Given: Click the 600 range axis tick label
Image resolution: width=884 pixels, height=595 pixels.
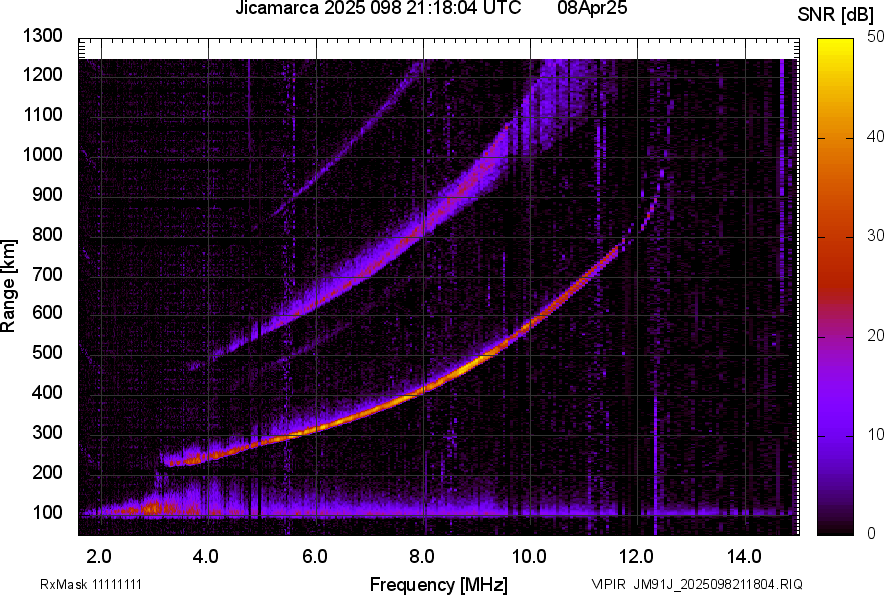Looking at the screenshot, I should coord(47,312).
